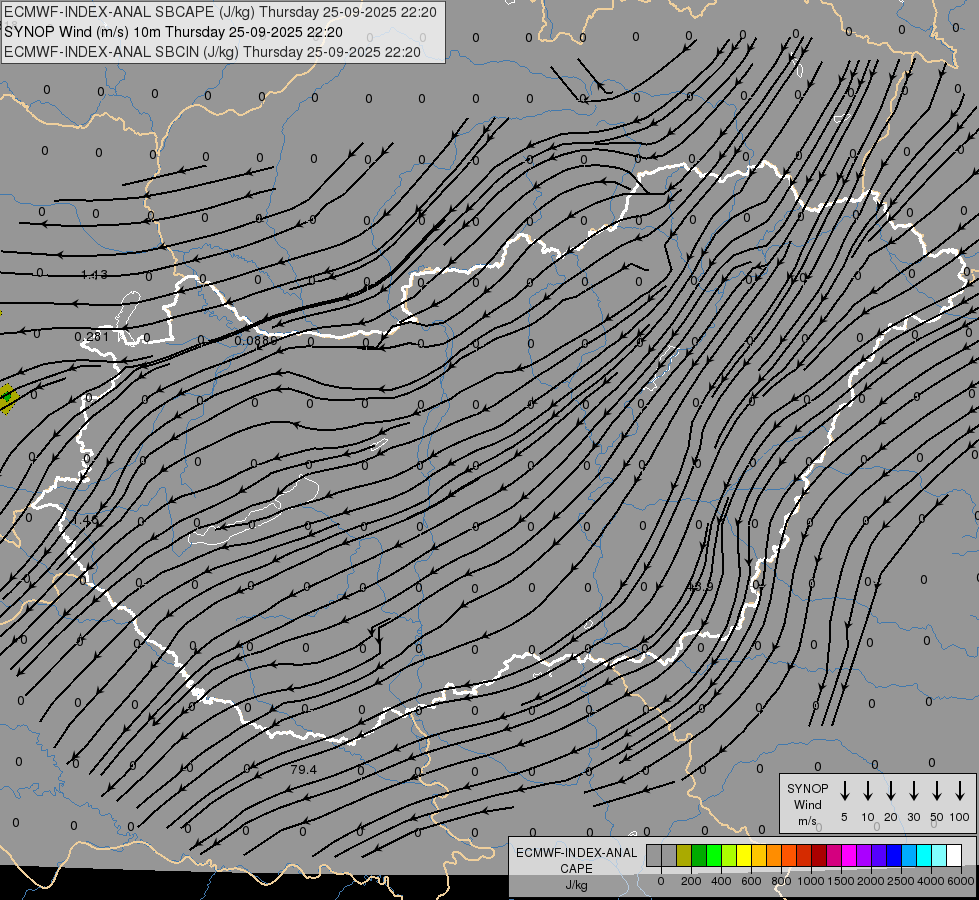
Task: Select the bright green CAPE legend swatch
Action: 714,855
